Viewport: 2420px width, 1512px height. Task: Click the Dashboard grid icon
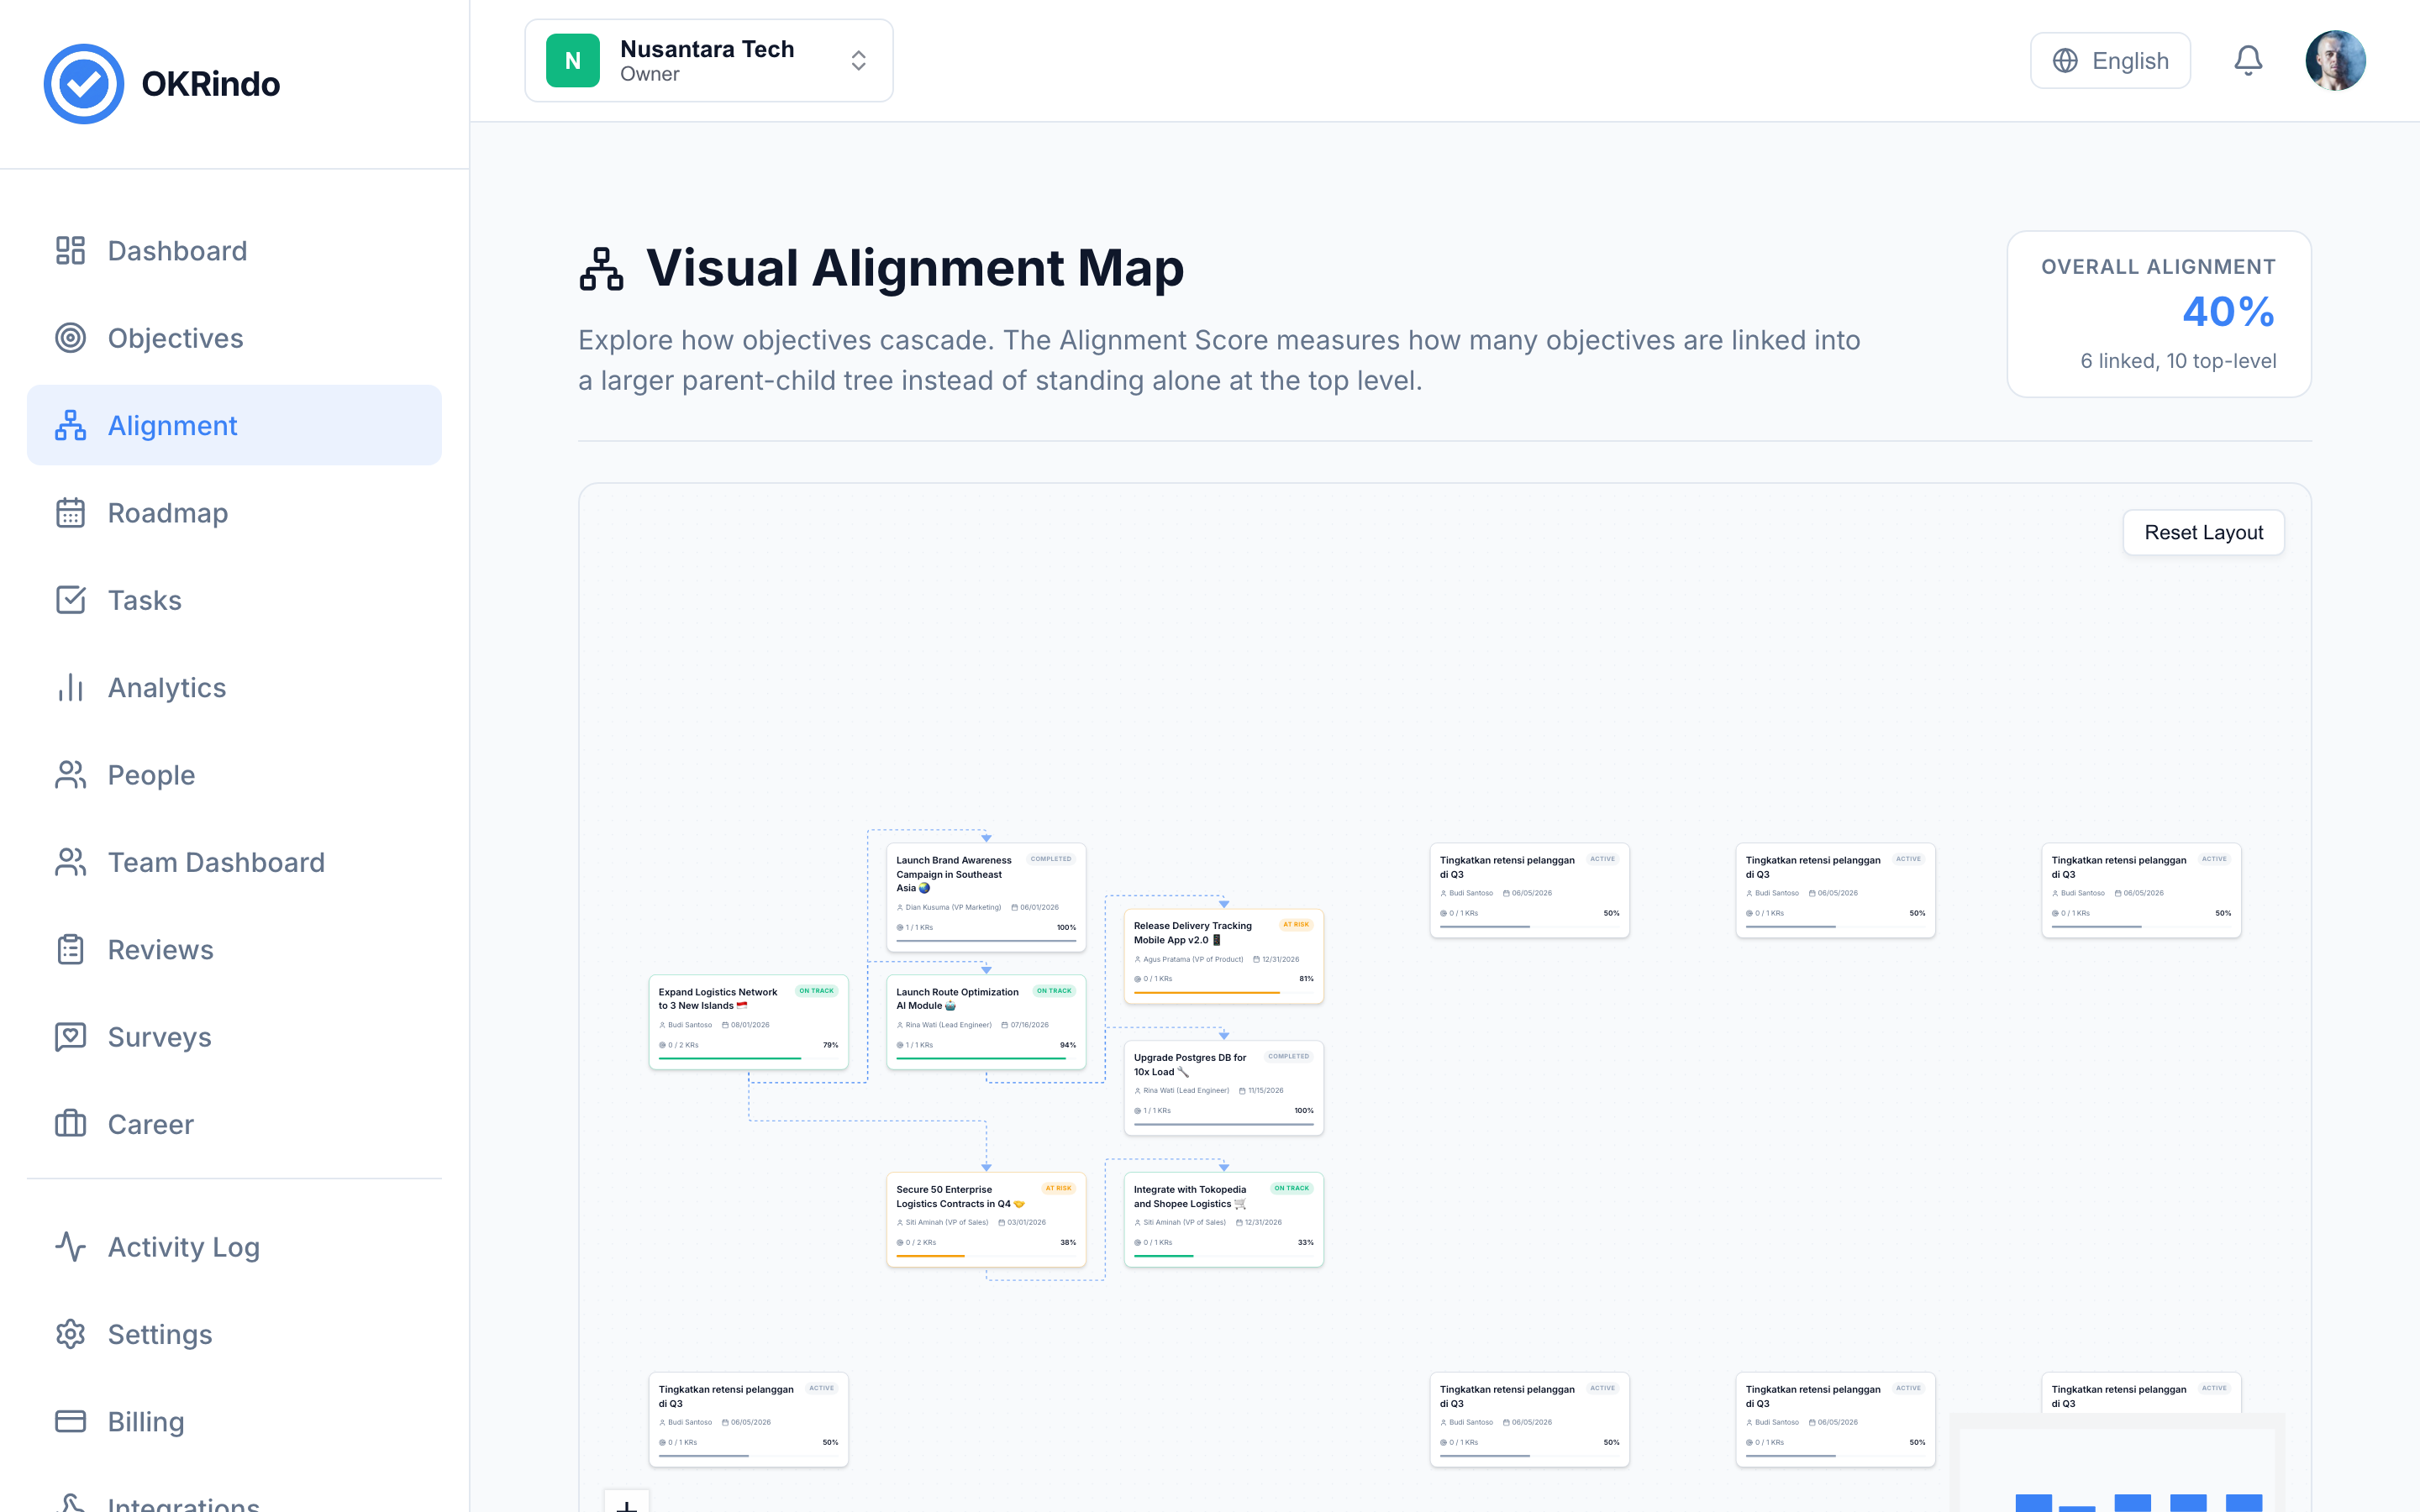click(x=70, y=250)
